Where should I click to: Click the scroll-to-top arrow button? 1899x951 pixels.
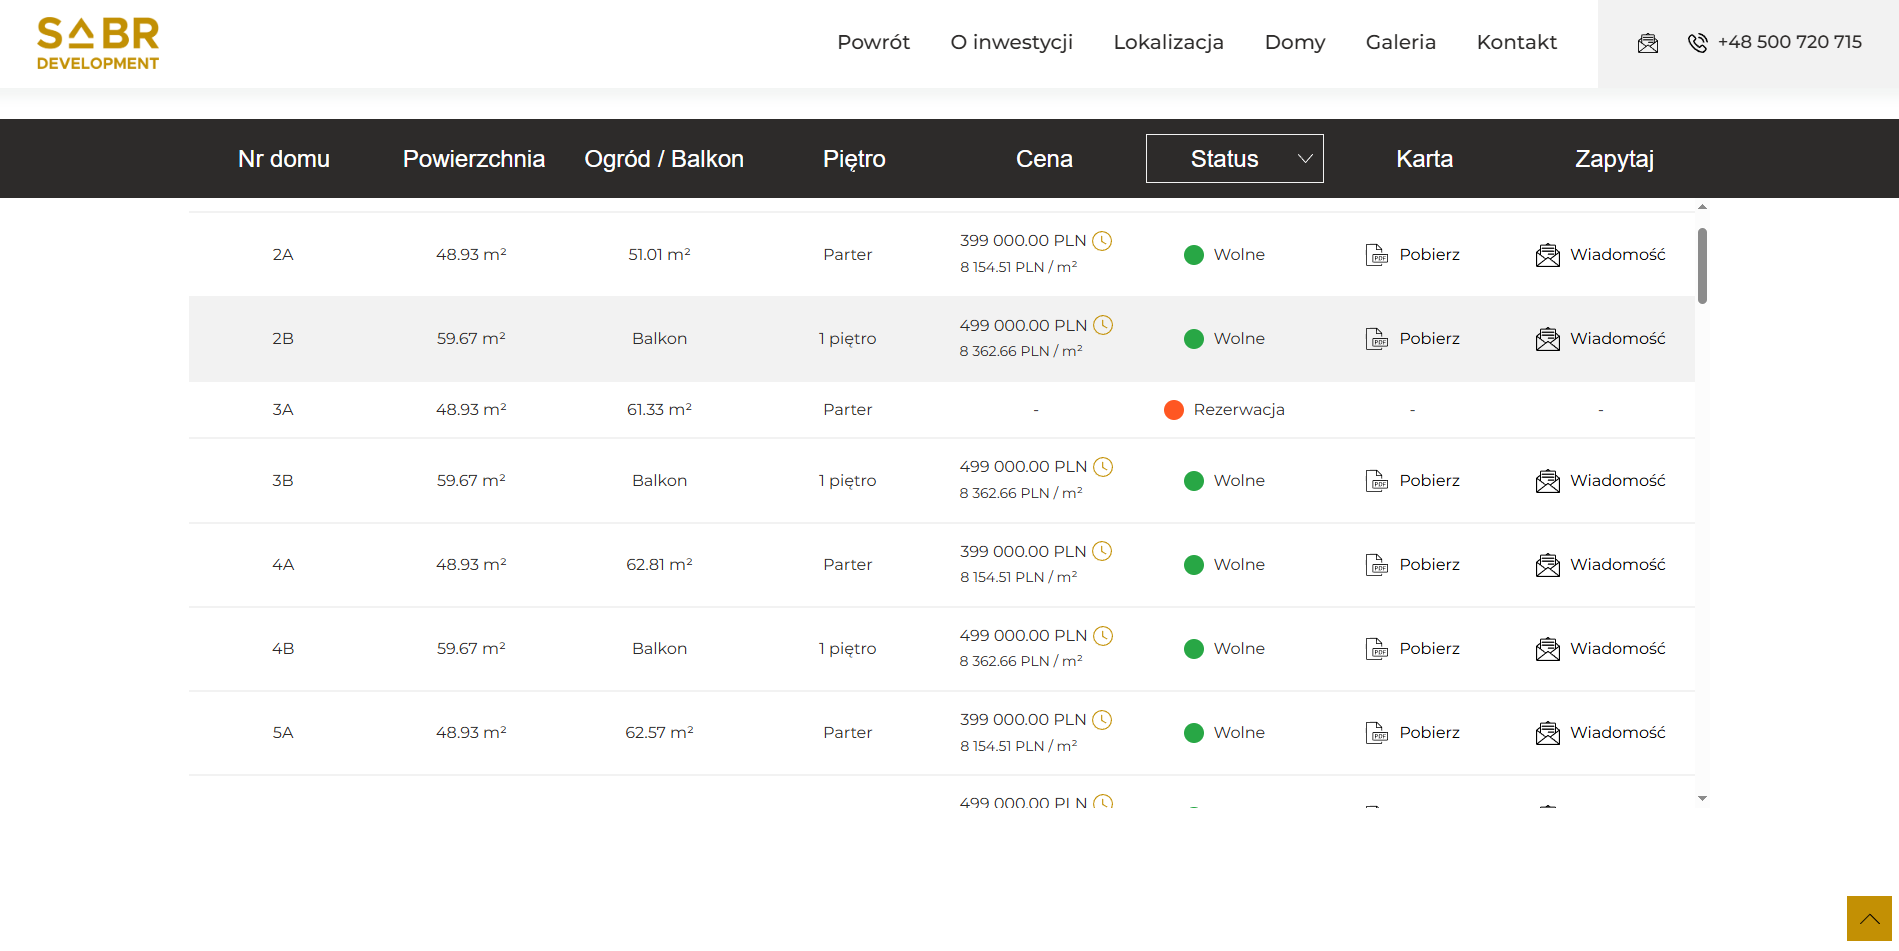(x=1869, y=918)
